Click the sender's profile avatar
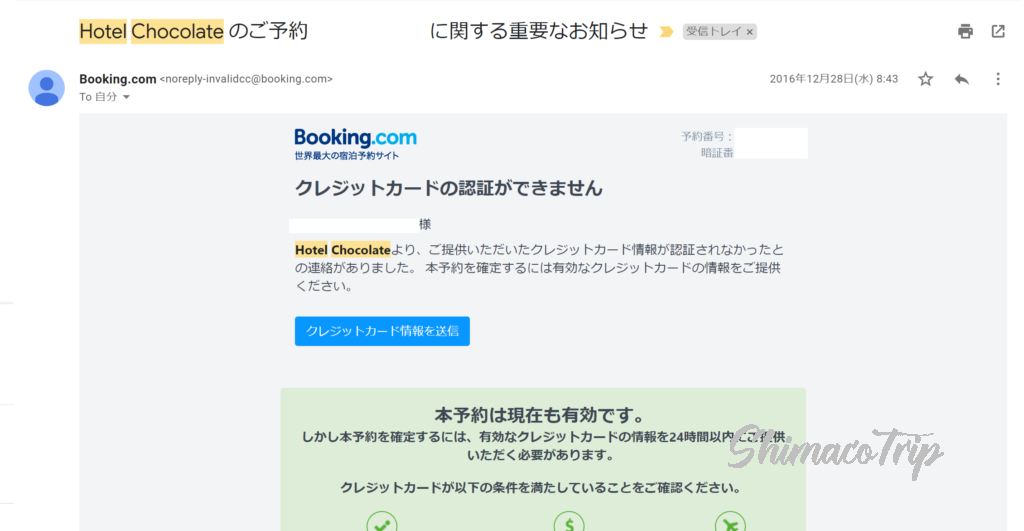1024x531 pixels. click(x=47, y=88)
